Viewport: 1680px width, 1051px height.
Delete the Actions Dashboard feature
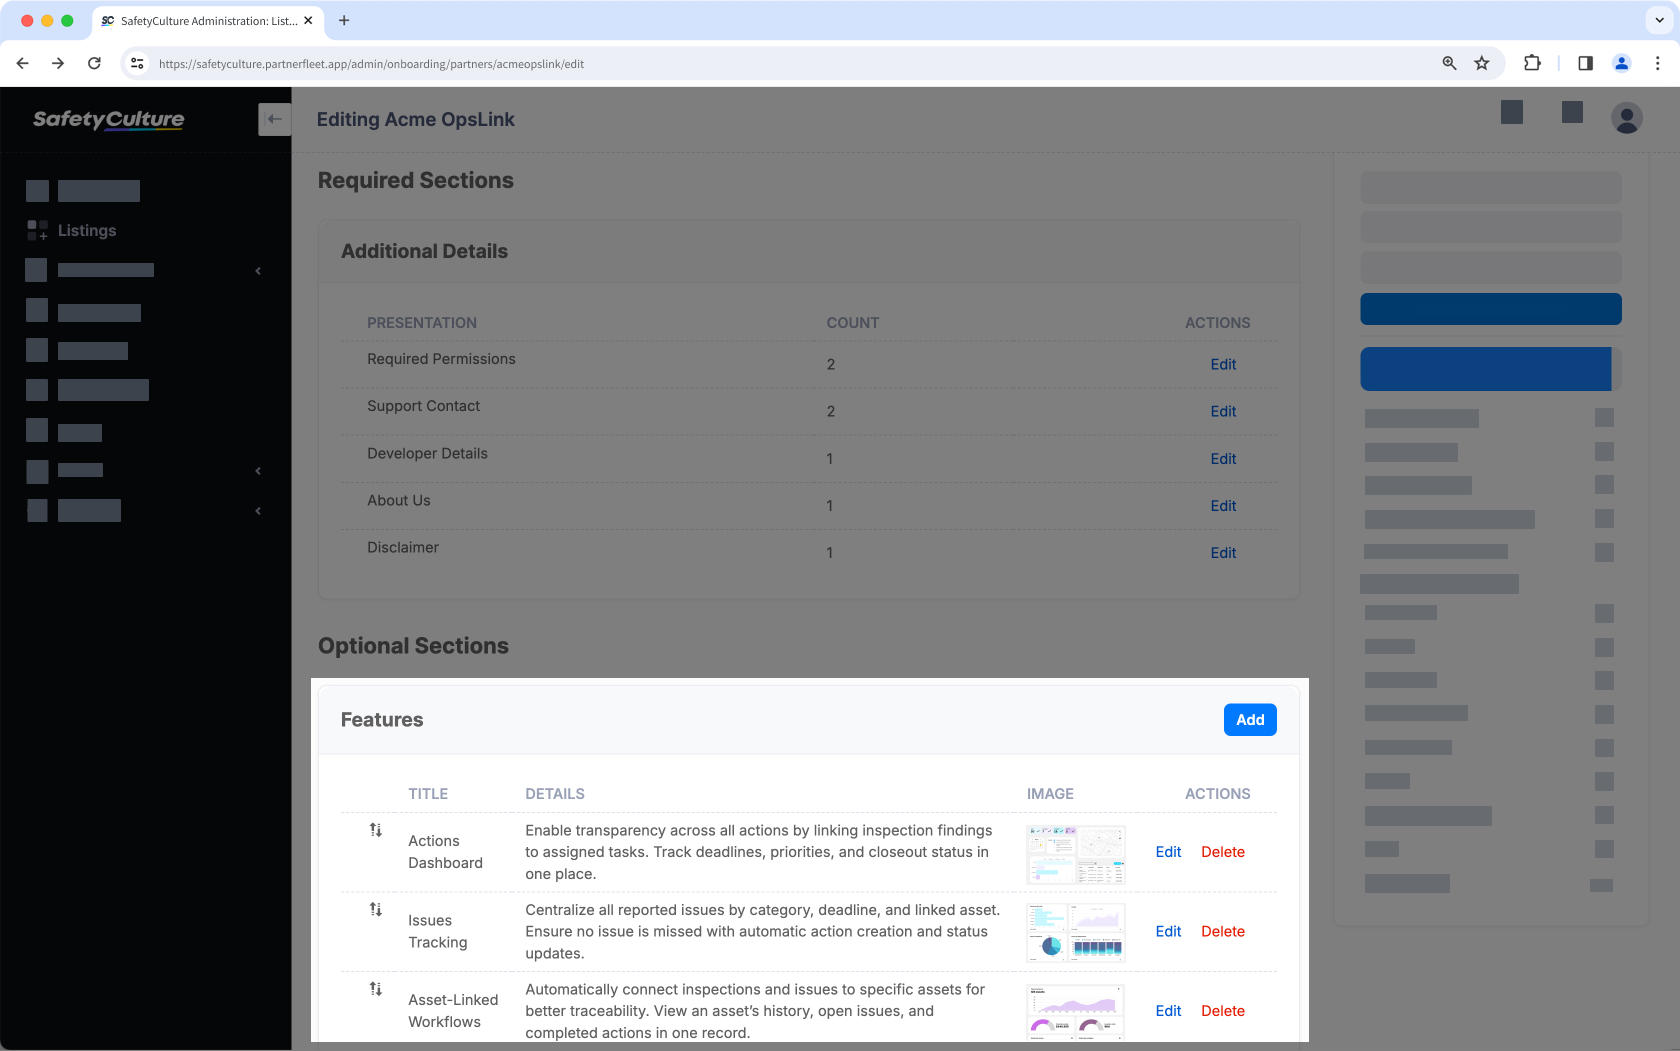coord(1223,852)
